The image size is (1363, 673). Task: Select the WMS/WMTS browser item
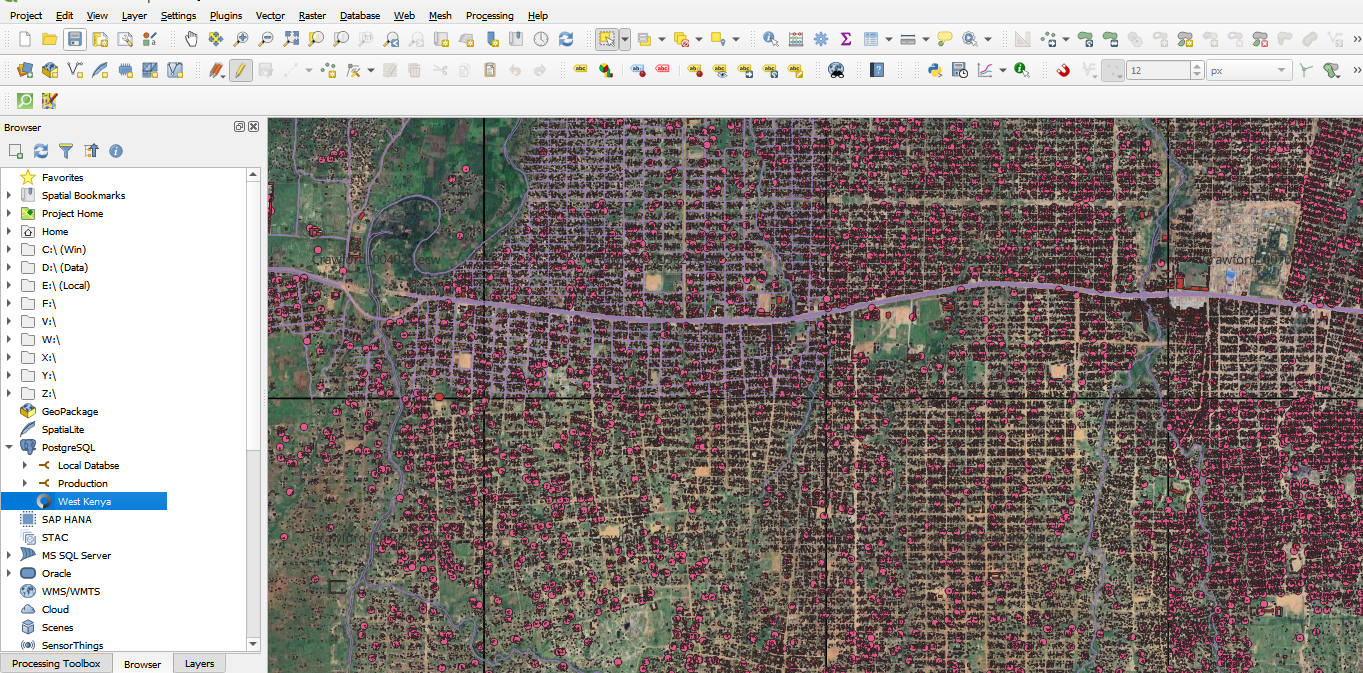70,592
